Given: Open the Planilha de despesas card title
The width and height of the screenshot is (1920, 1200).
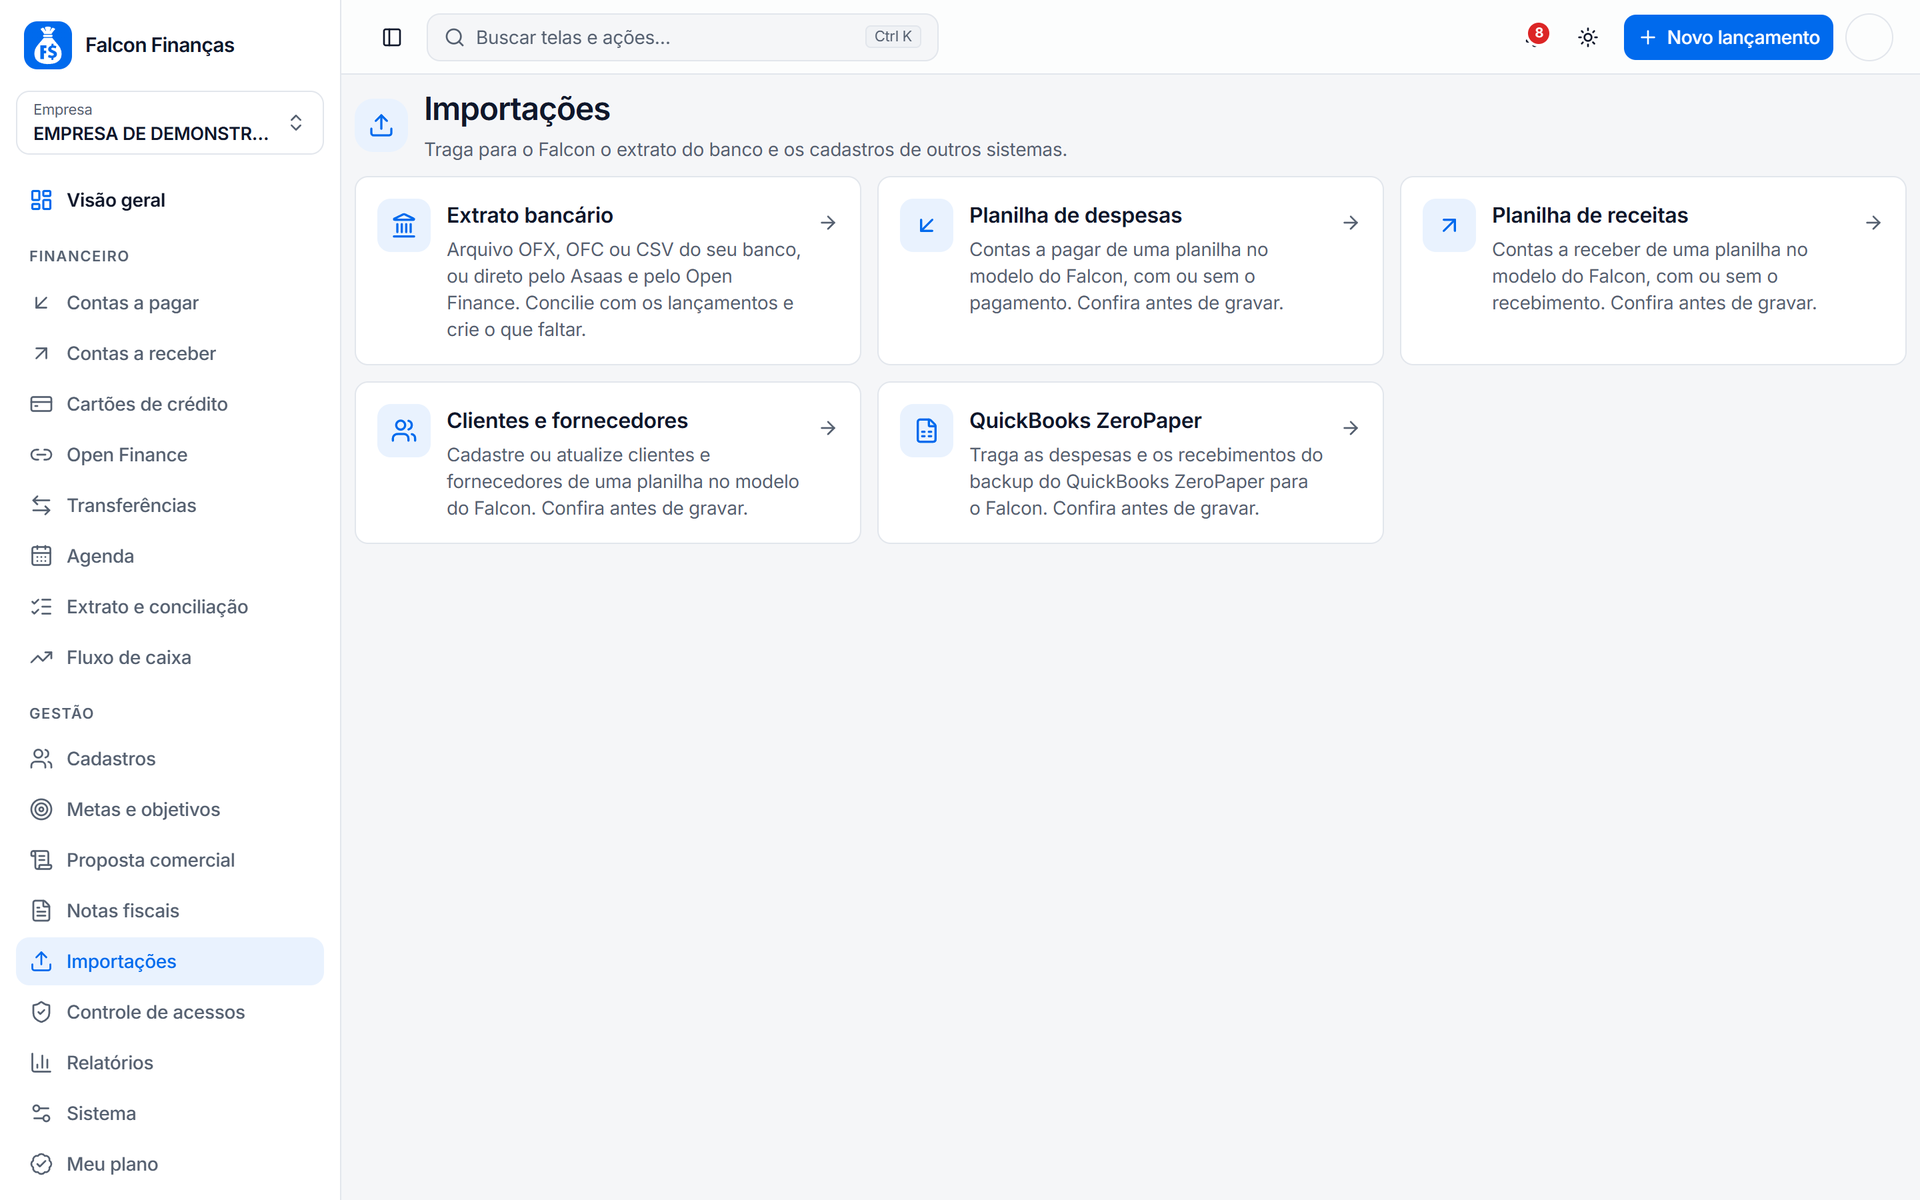Looking at the screenshot, I should point(1075,215).
